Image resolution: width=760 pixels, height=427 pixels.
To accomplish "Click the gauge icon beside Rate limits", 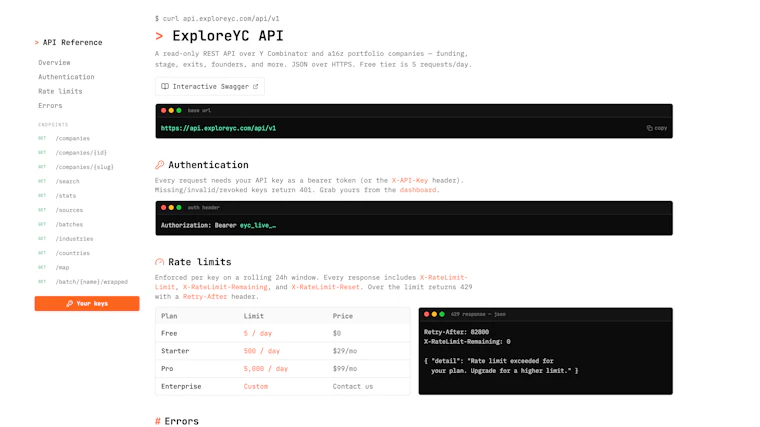I will pyautogui.click(x=159, y=262).
